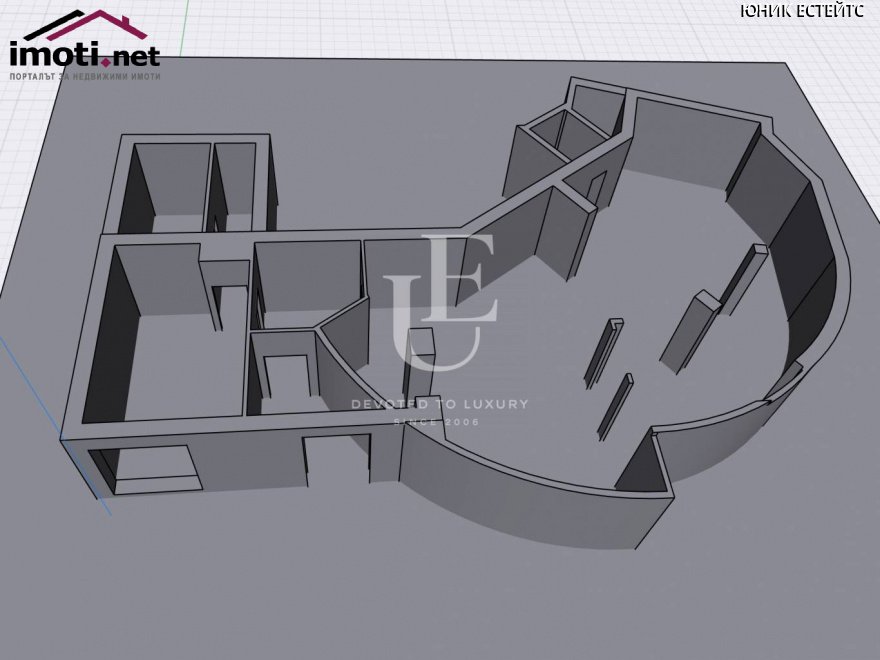Click the DEVOTED TO LUXURY watermark text
Screen dimensions: 880x660
[x=439, y=404]
